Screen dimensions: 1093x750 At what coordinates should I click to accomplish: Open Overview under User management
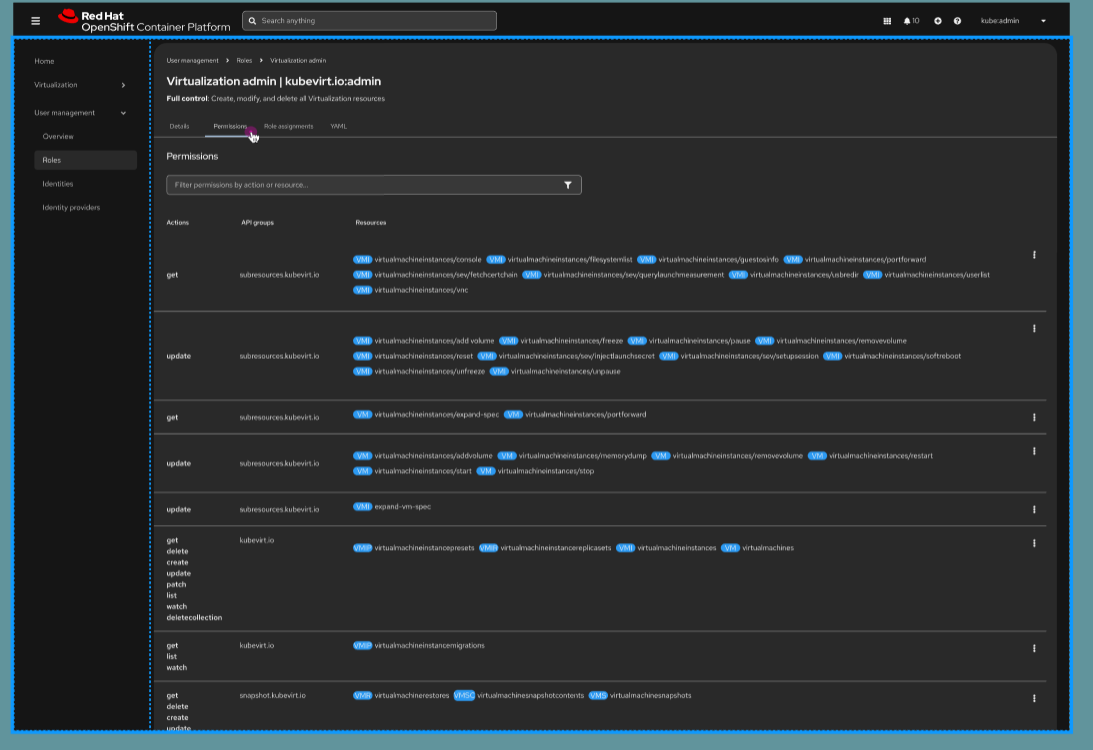pos(58,137)
